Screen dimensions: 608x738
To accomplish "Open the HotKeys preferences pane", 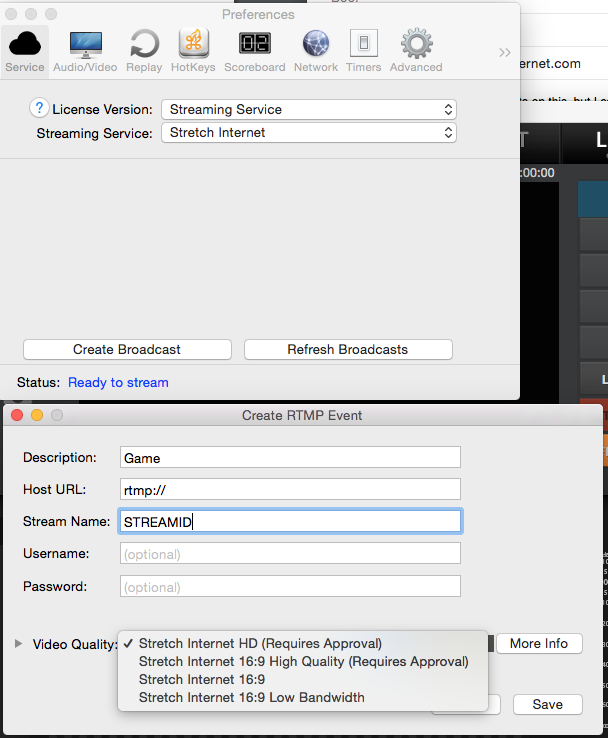I will 193,49.
